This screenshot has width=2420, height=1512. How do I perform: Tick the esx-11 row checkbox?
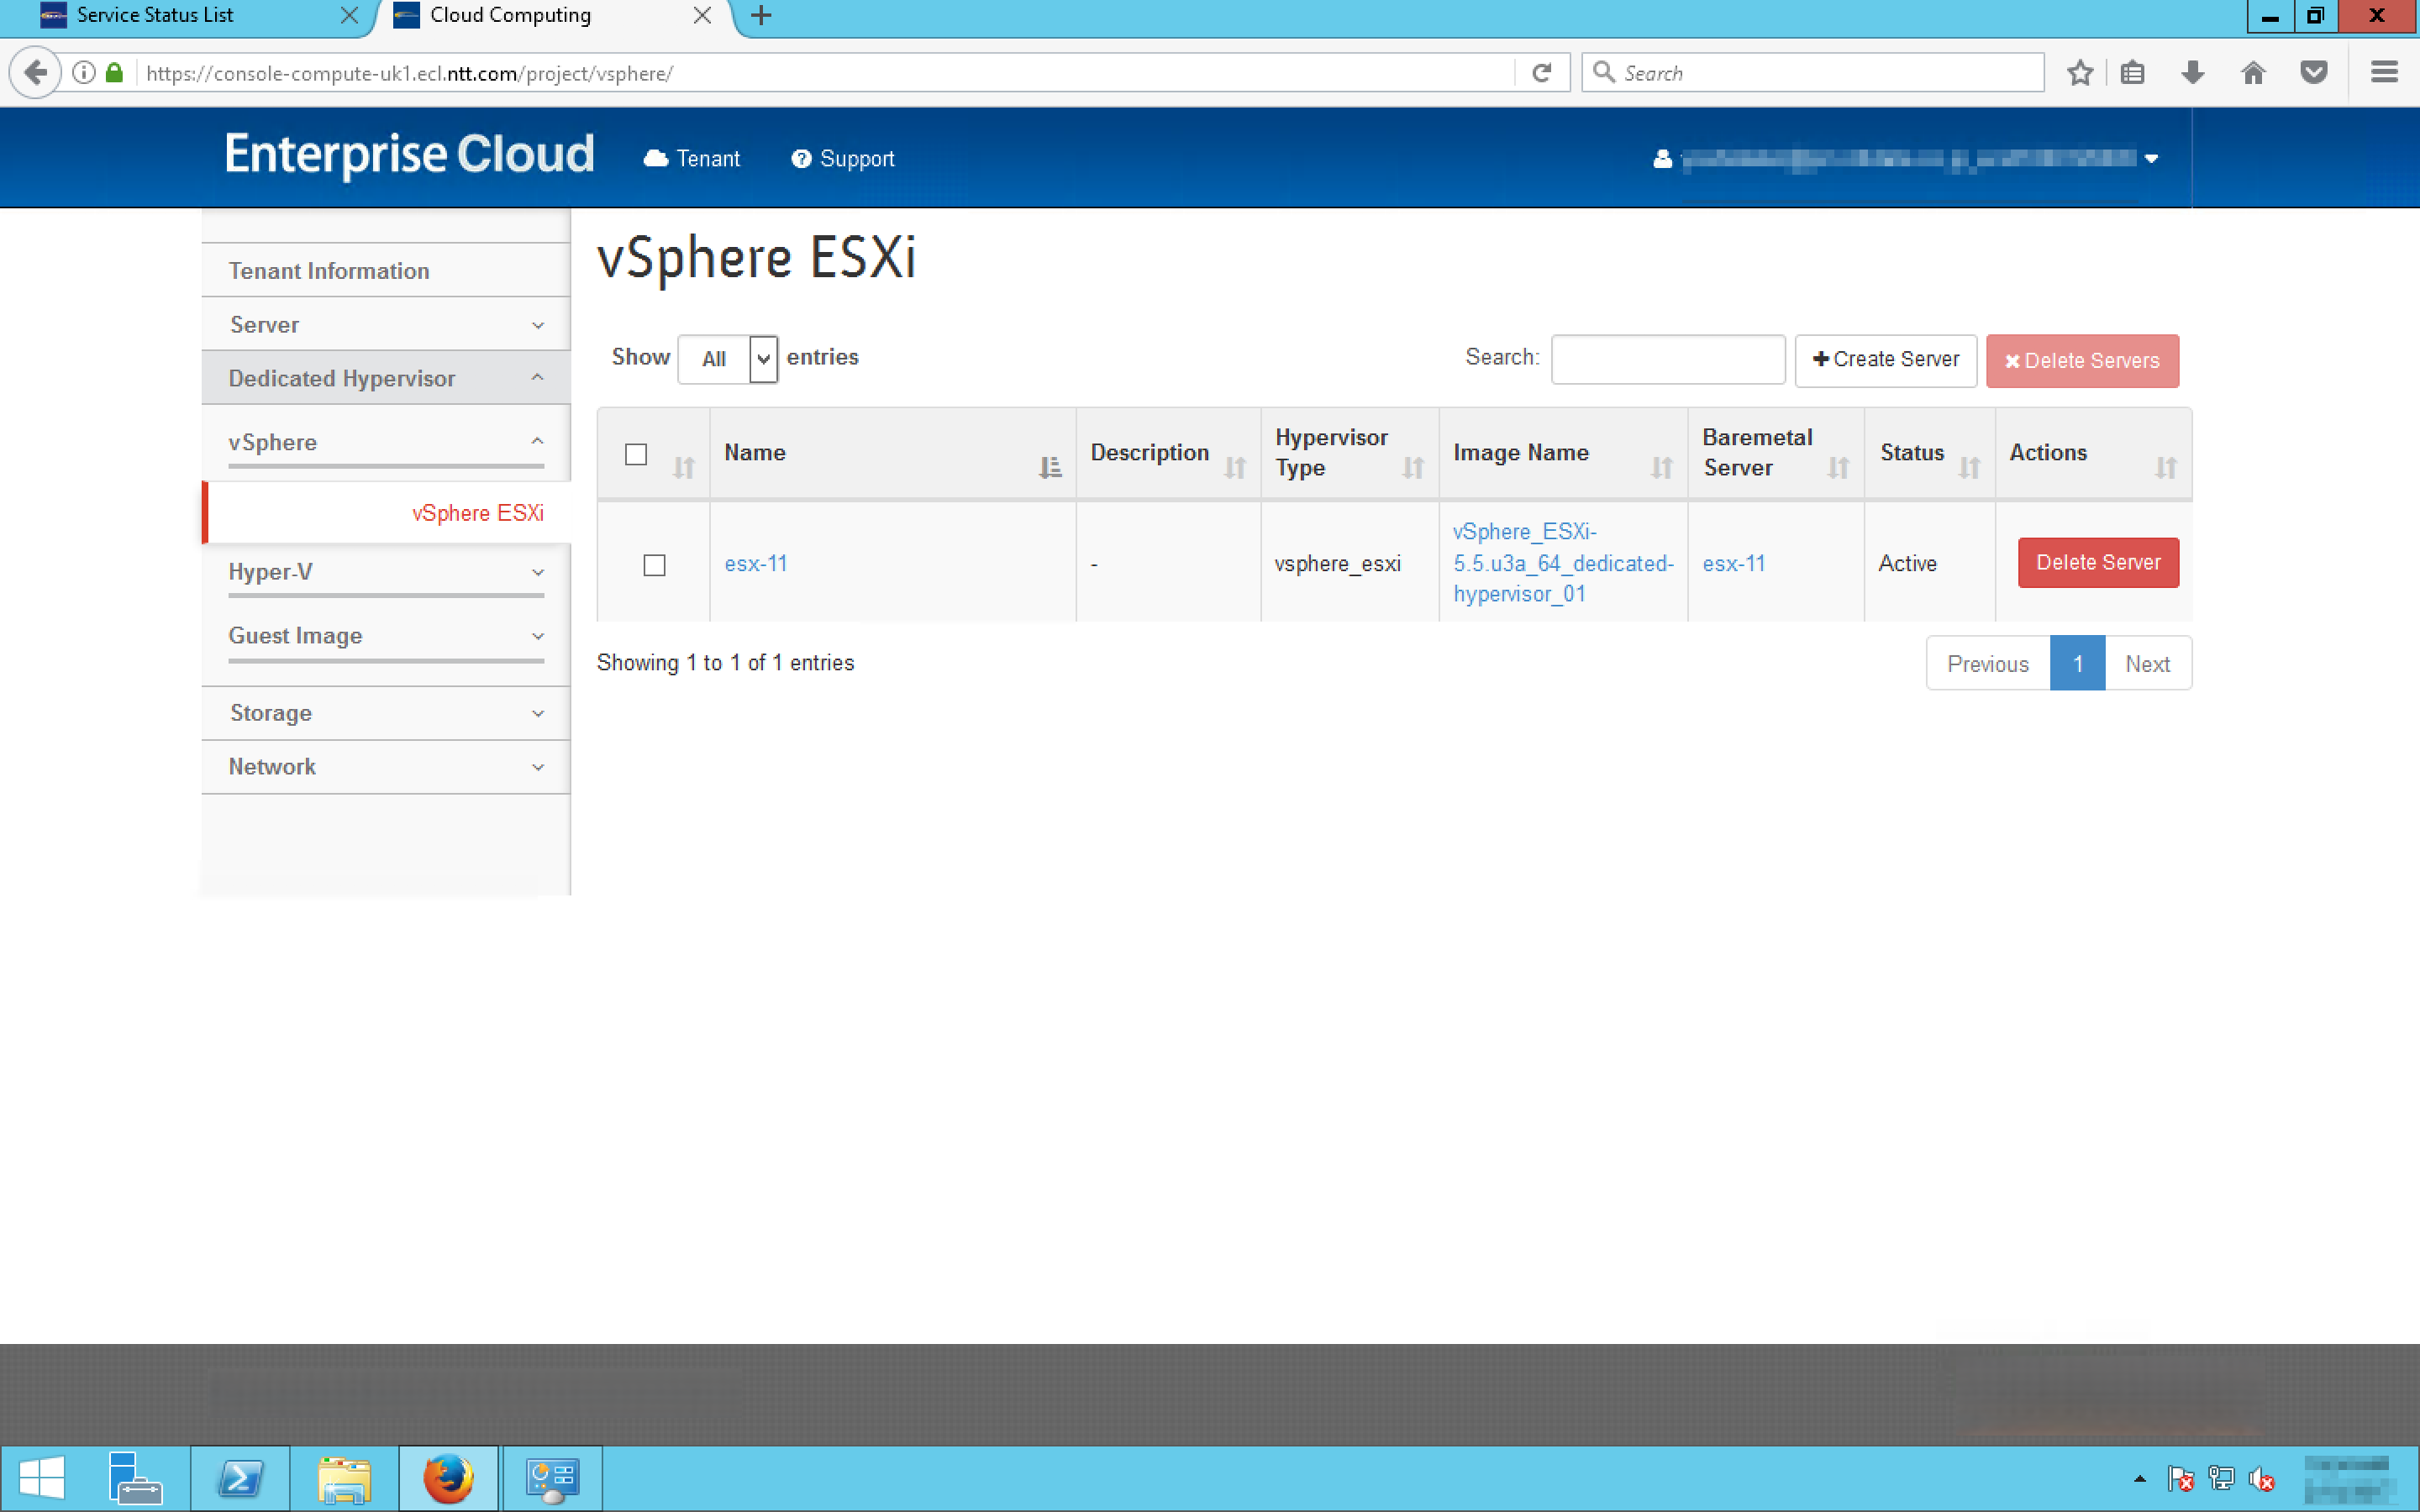tap(654, 565)
